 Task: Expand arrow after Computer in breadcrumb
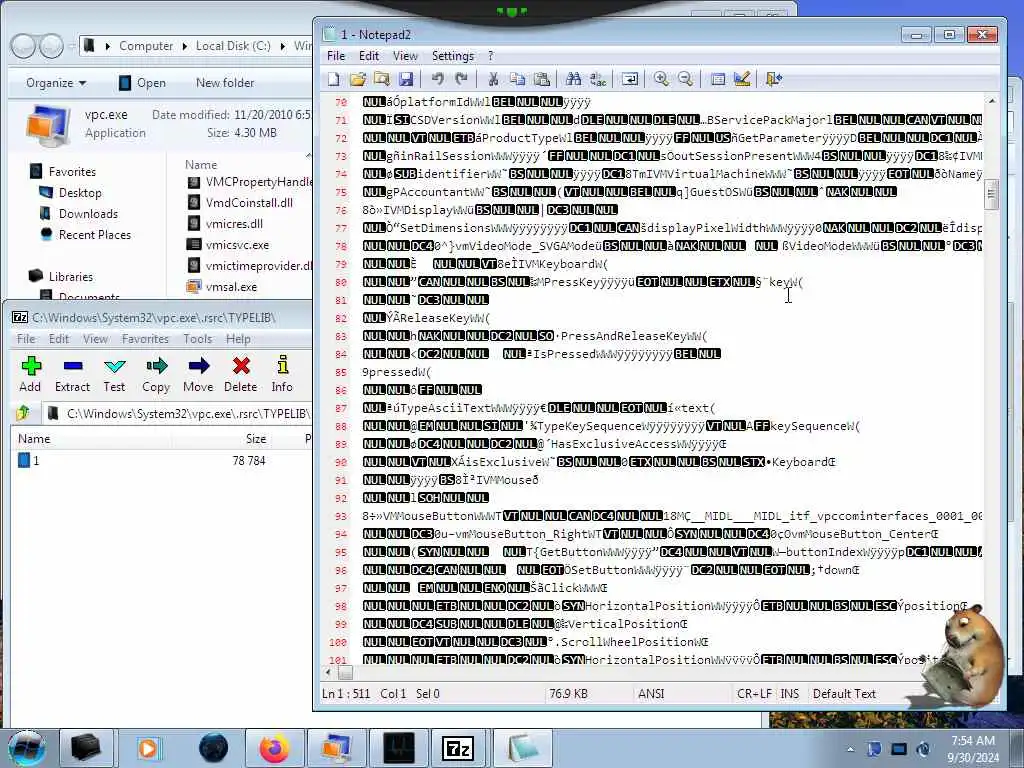pos(185,46)
